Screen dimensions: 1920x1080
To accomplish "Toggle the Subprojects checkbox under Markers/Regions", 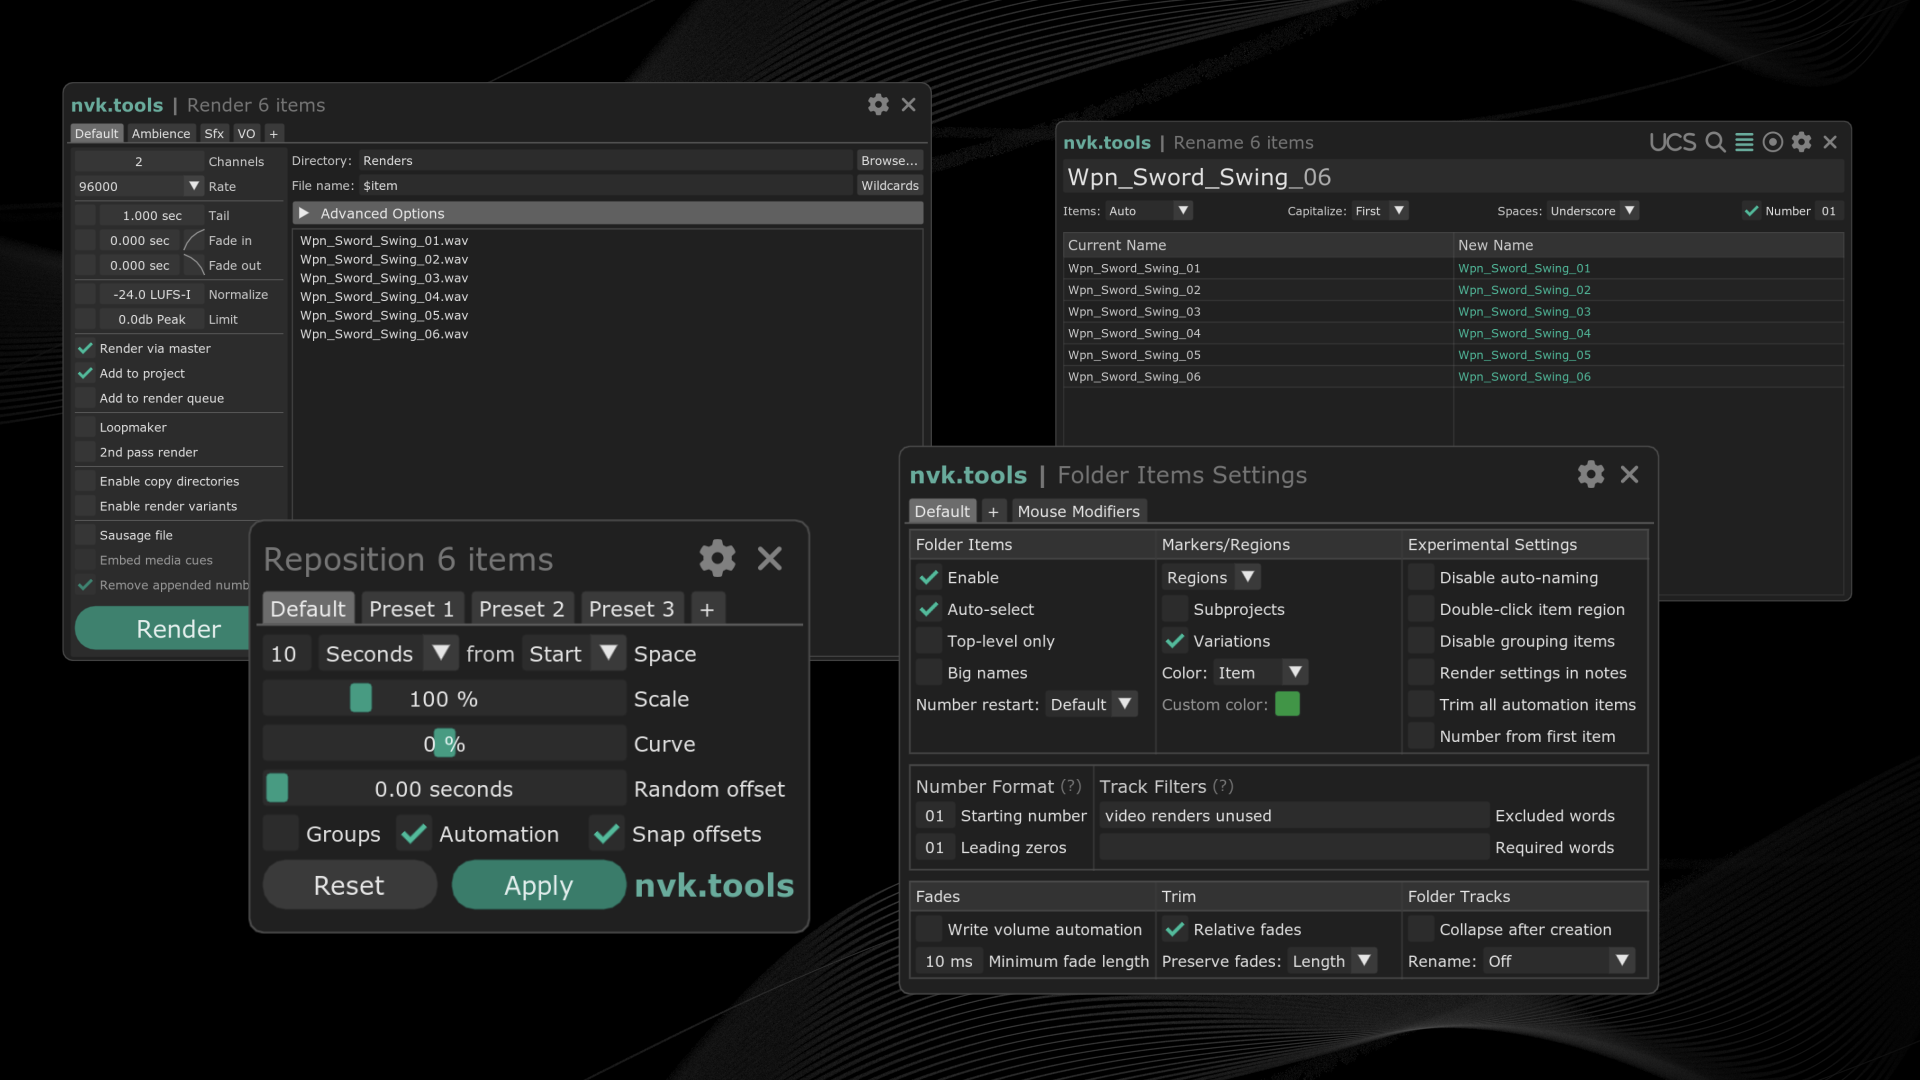I will [x=1174, y=609].
